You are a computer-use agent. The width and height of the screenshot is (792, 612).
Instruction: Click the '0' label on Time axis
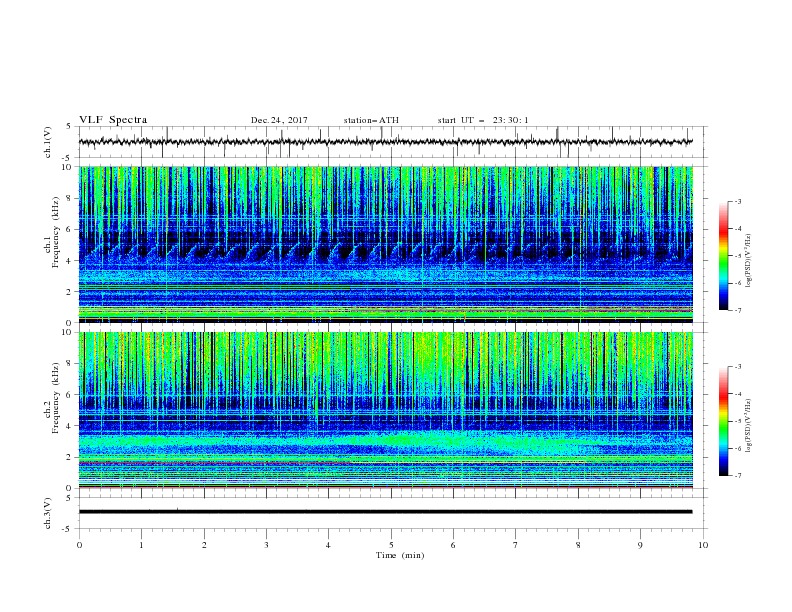[x=79, y=545]
